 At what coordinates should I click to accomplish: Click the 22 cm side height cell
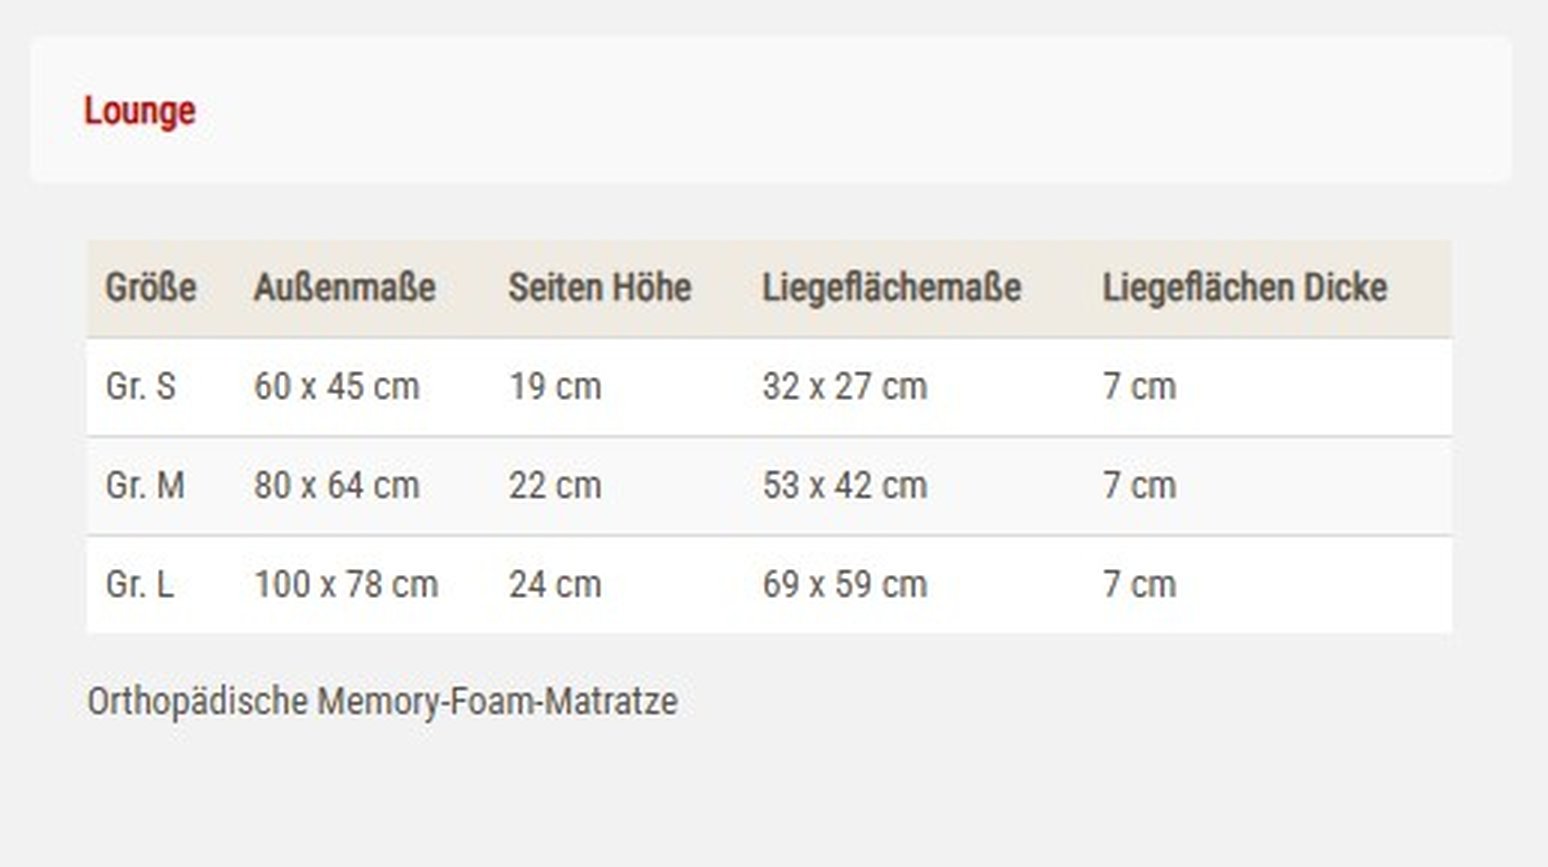[555, 485]
